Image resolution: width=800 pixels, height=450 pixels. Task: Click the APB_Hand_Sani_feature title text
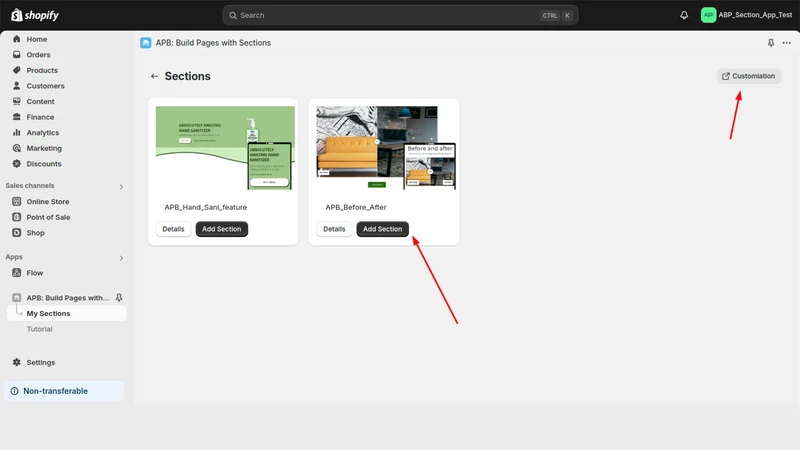point(206,207)
